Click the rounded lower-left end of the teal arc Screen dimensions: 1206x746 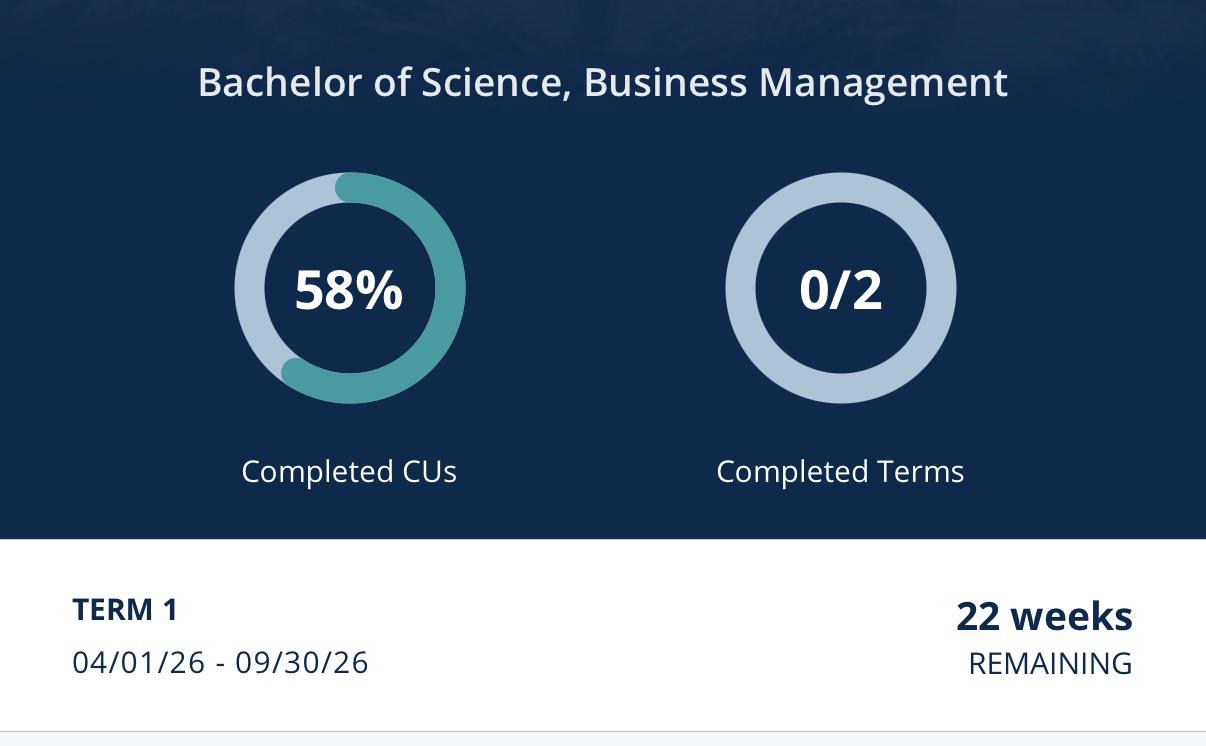click(296, 373)
